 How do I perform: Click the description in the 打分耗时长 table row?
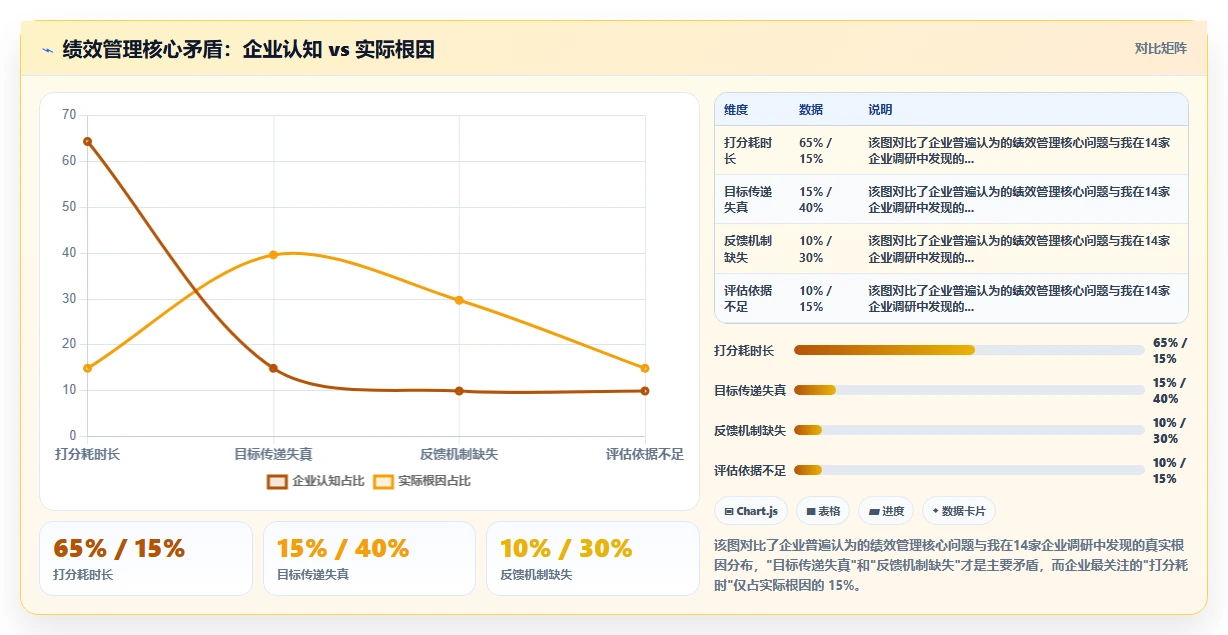pos(1019,151)
